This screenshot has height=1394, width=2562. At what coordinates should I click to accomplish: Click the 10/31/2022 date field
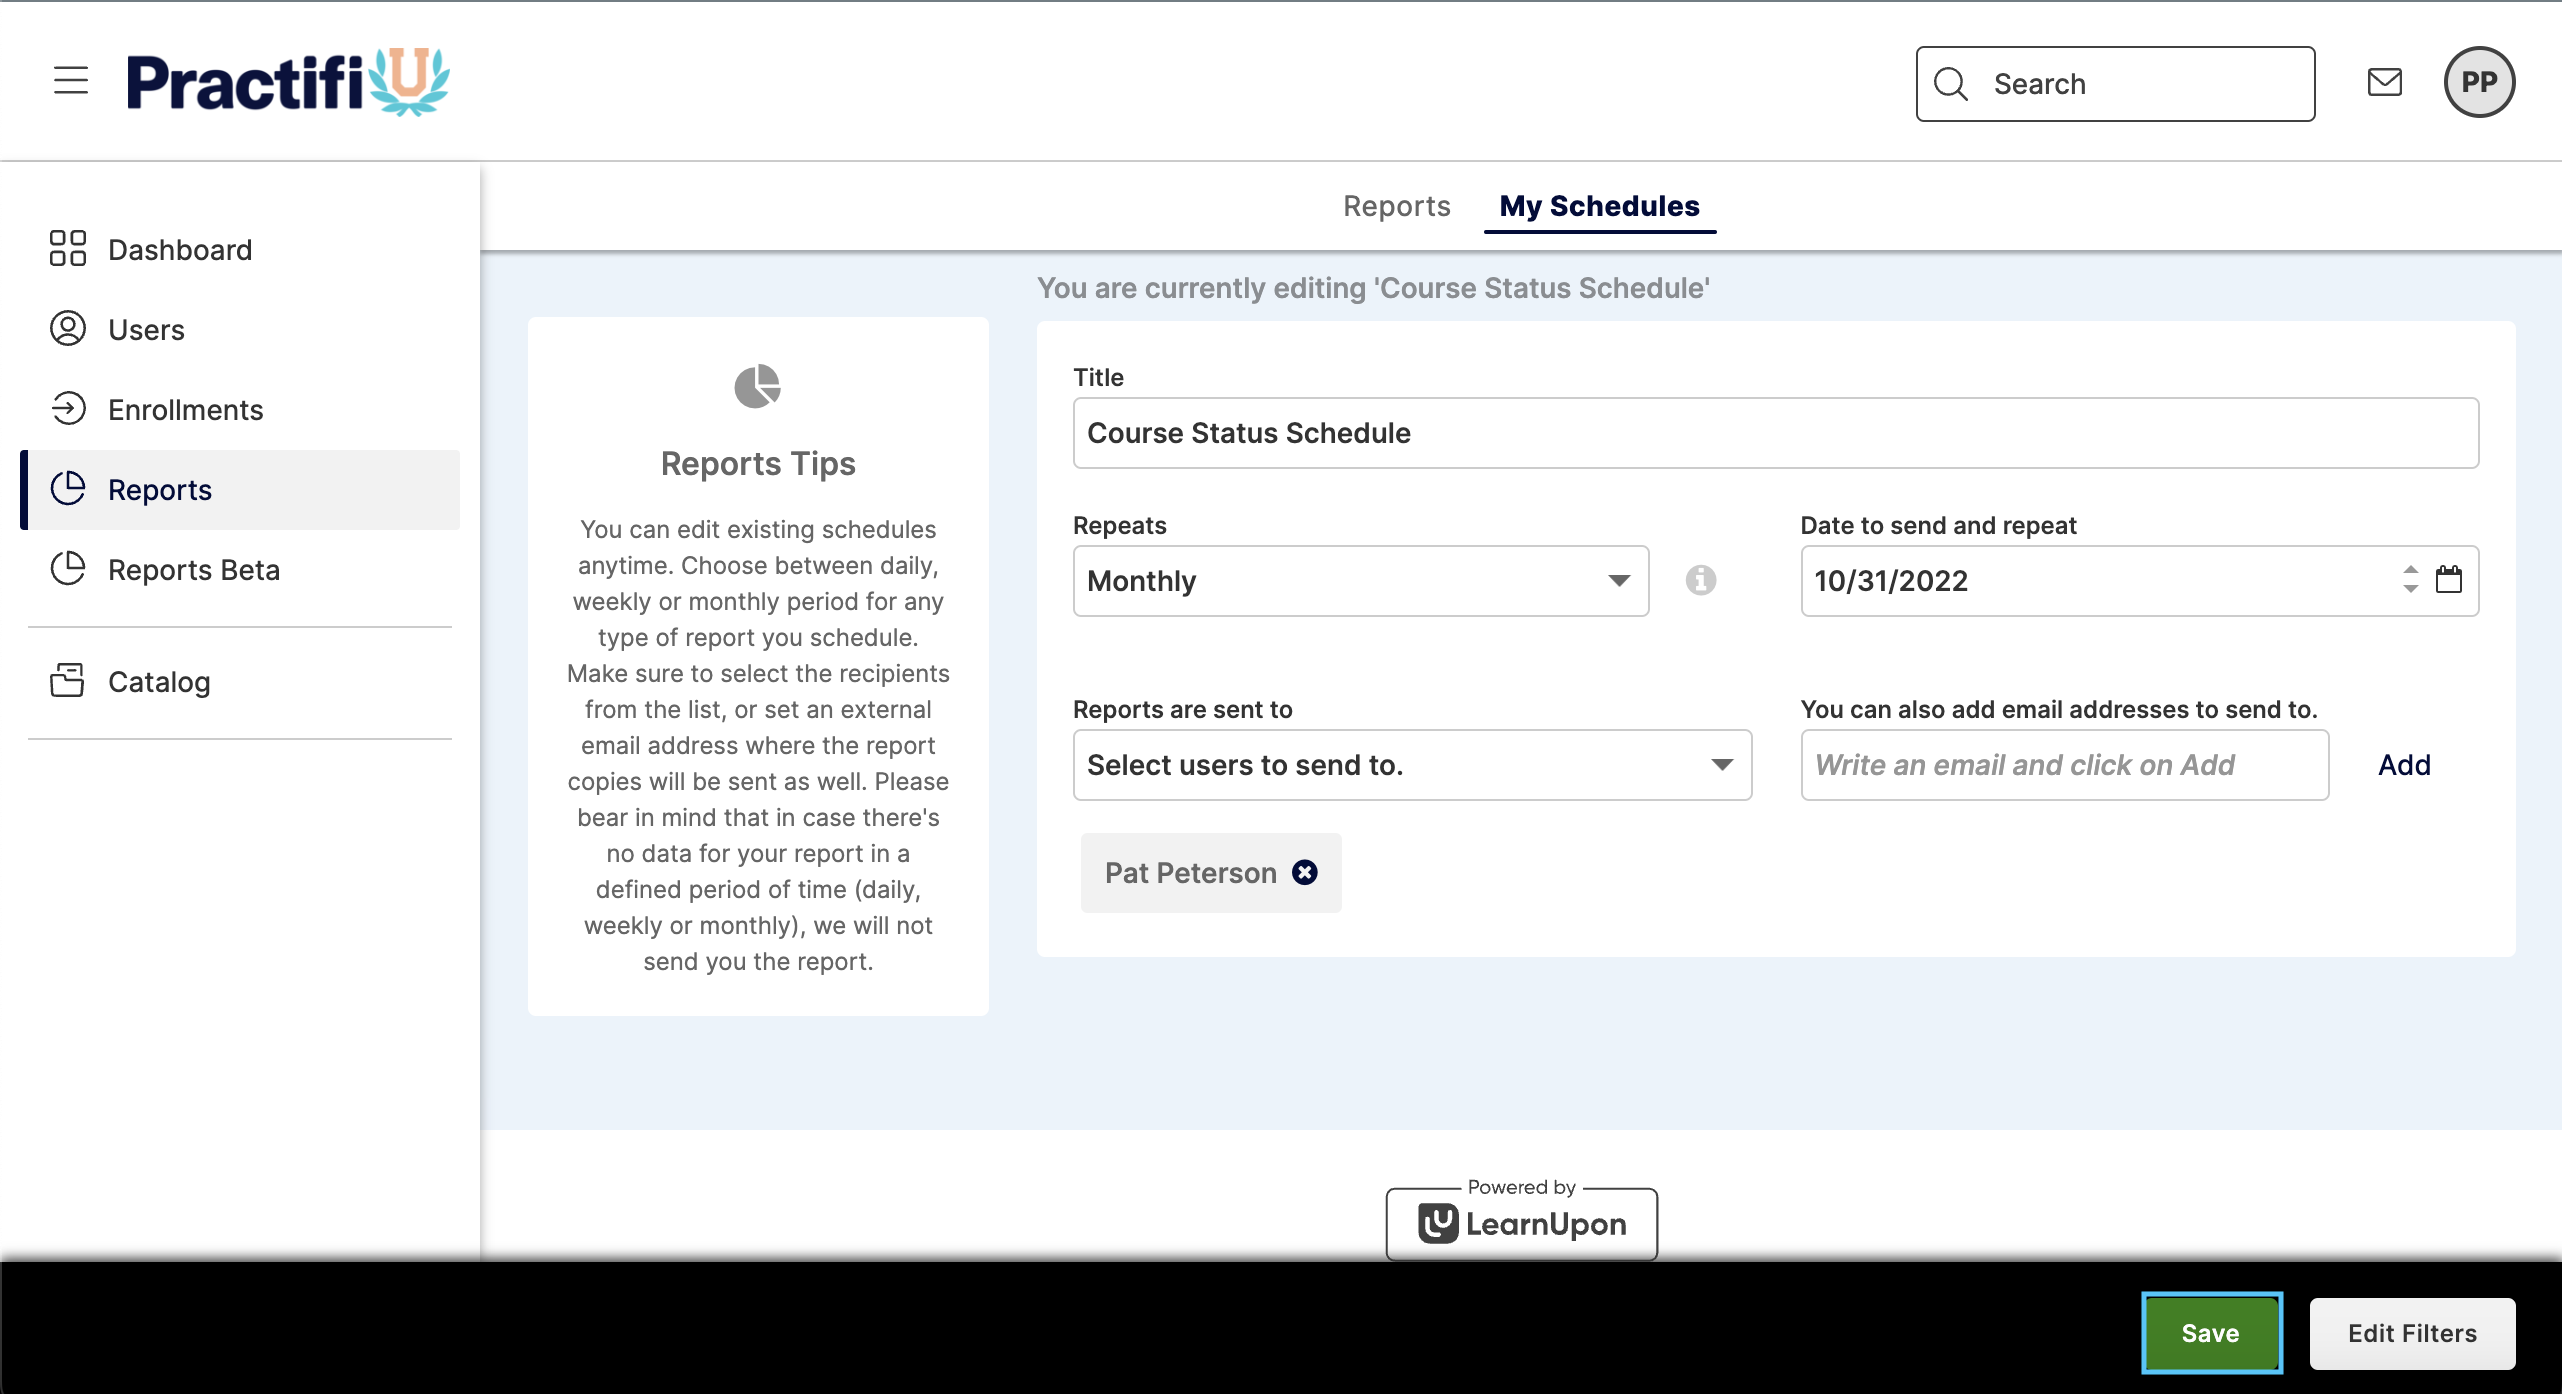[x=2140, y=581]
